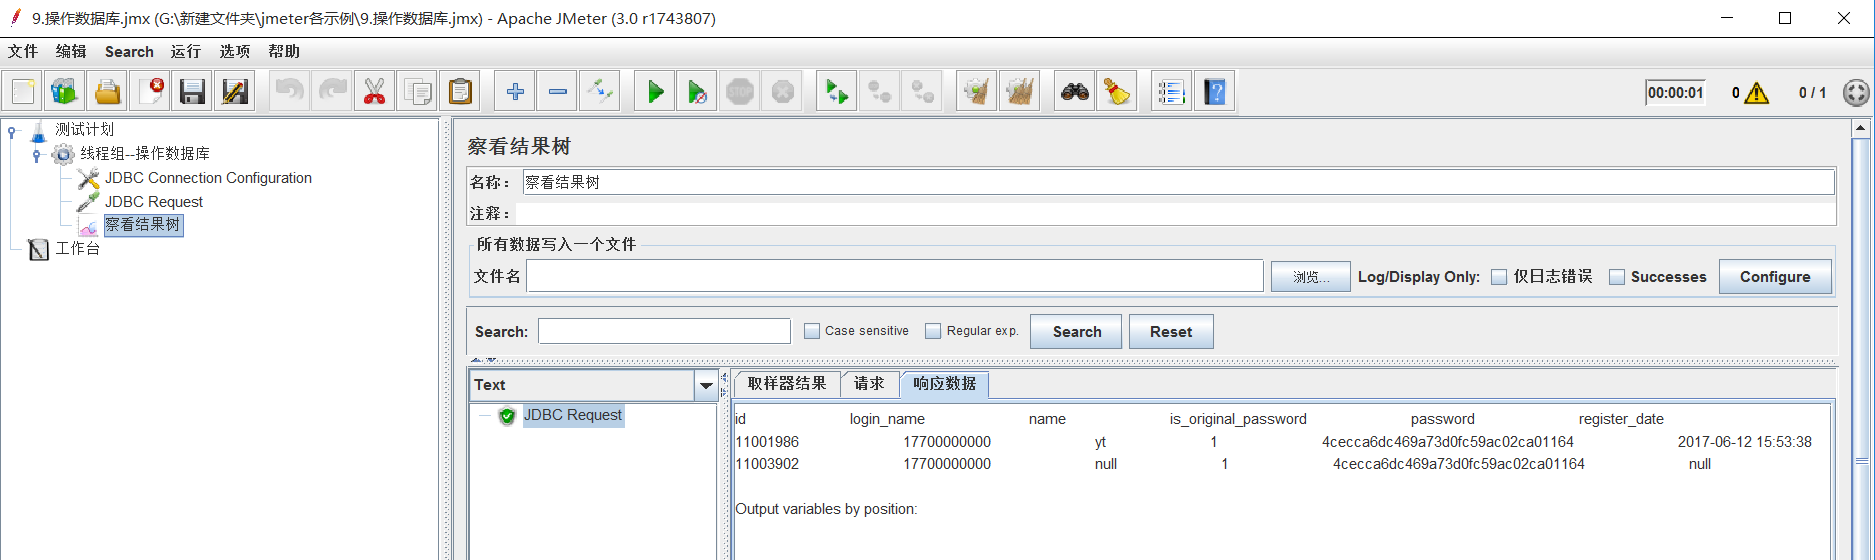
Task: Collapse the 测试计划 tree node
Action: (11, 130)
